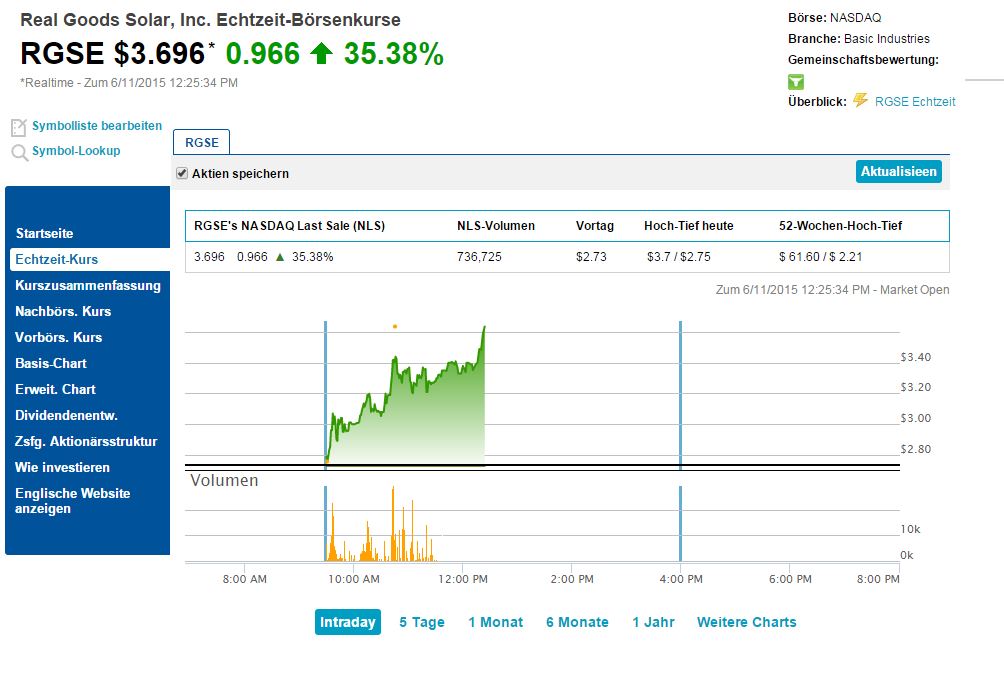Click the large RGSE $3.696 price heading
The image size is (1004, 677).
click(x=113, y=53)
